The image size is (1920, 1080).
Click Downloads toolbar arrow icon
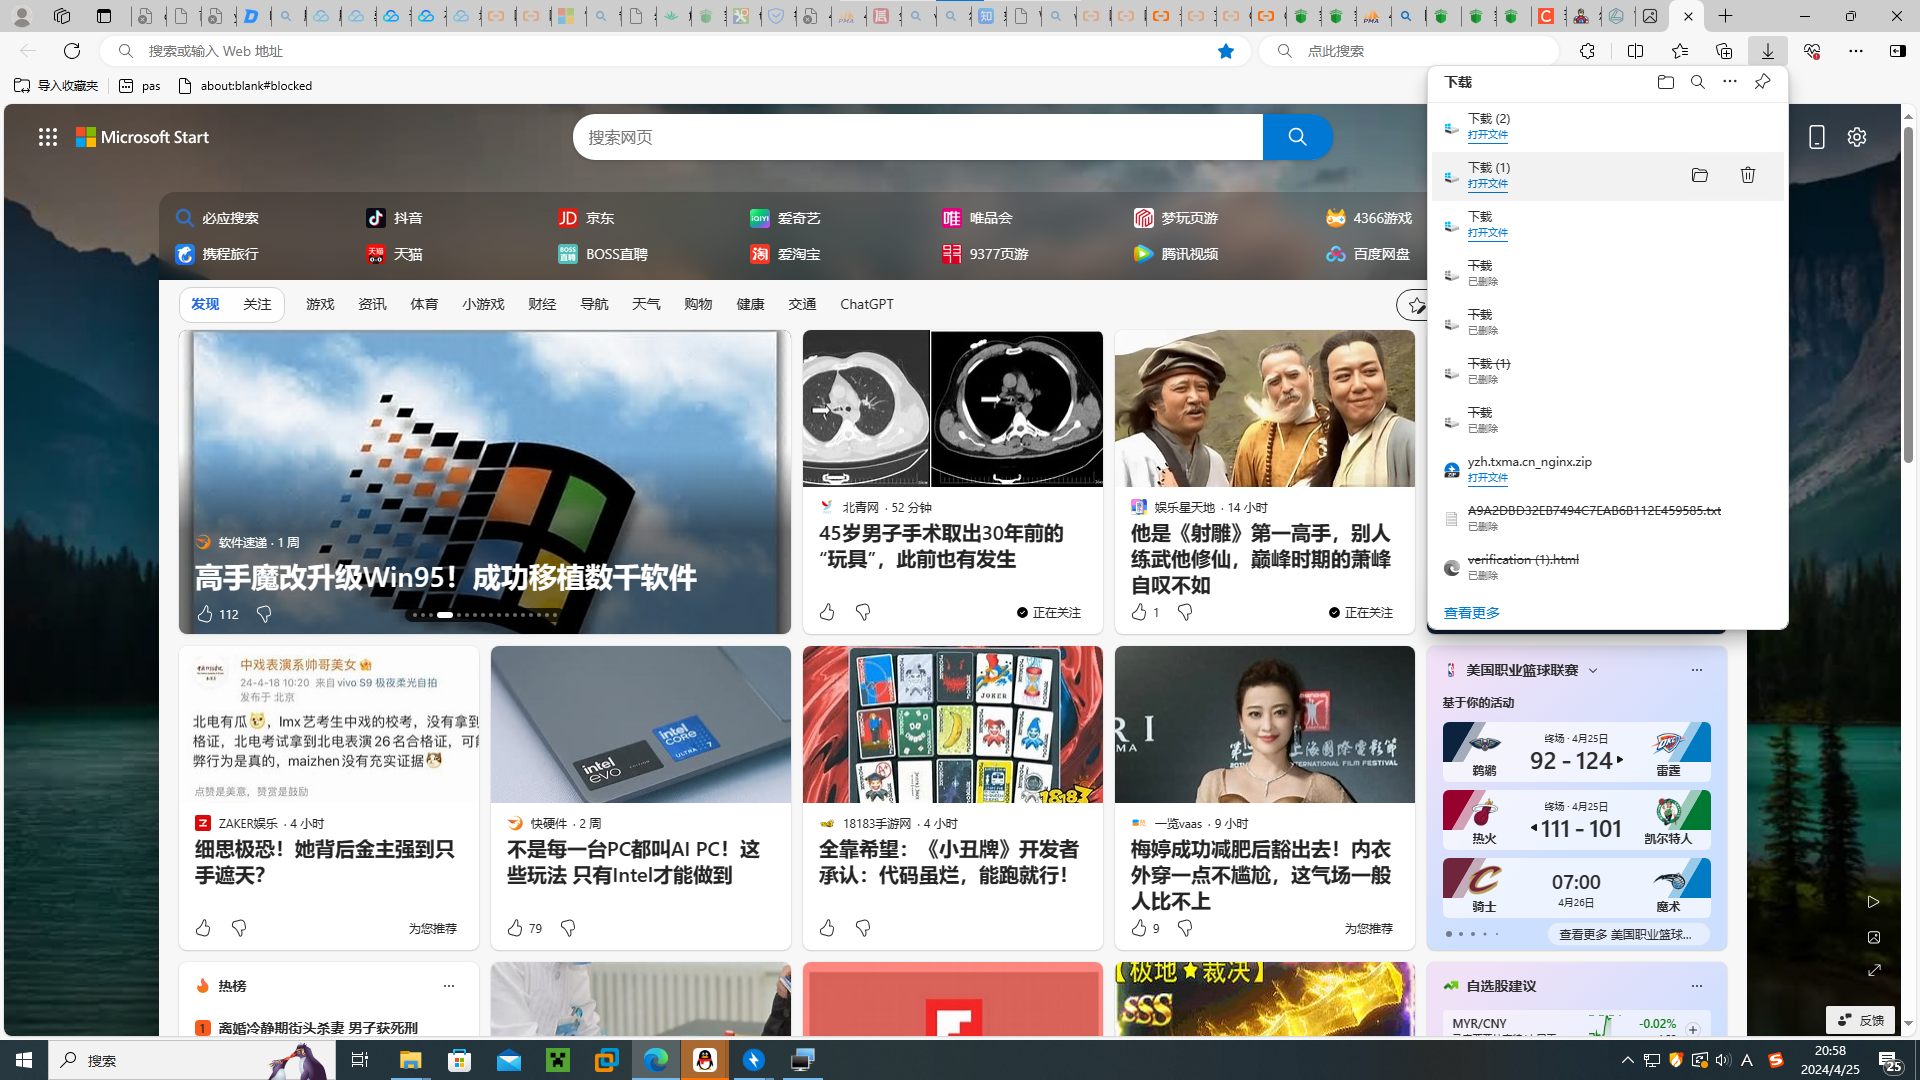point(1767,51)
